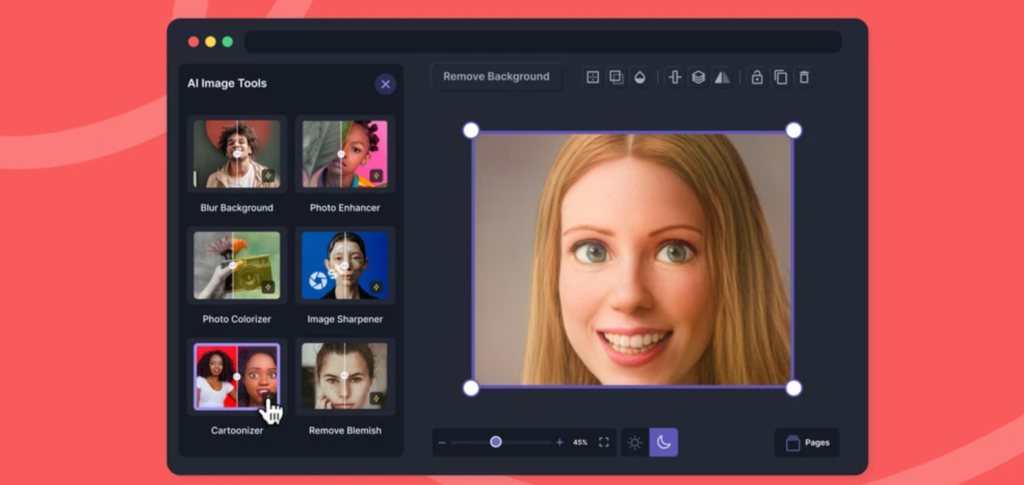1024x485 pixels.
Task: Click the Remove Background button
Action: coord(496,76)
